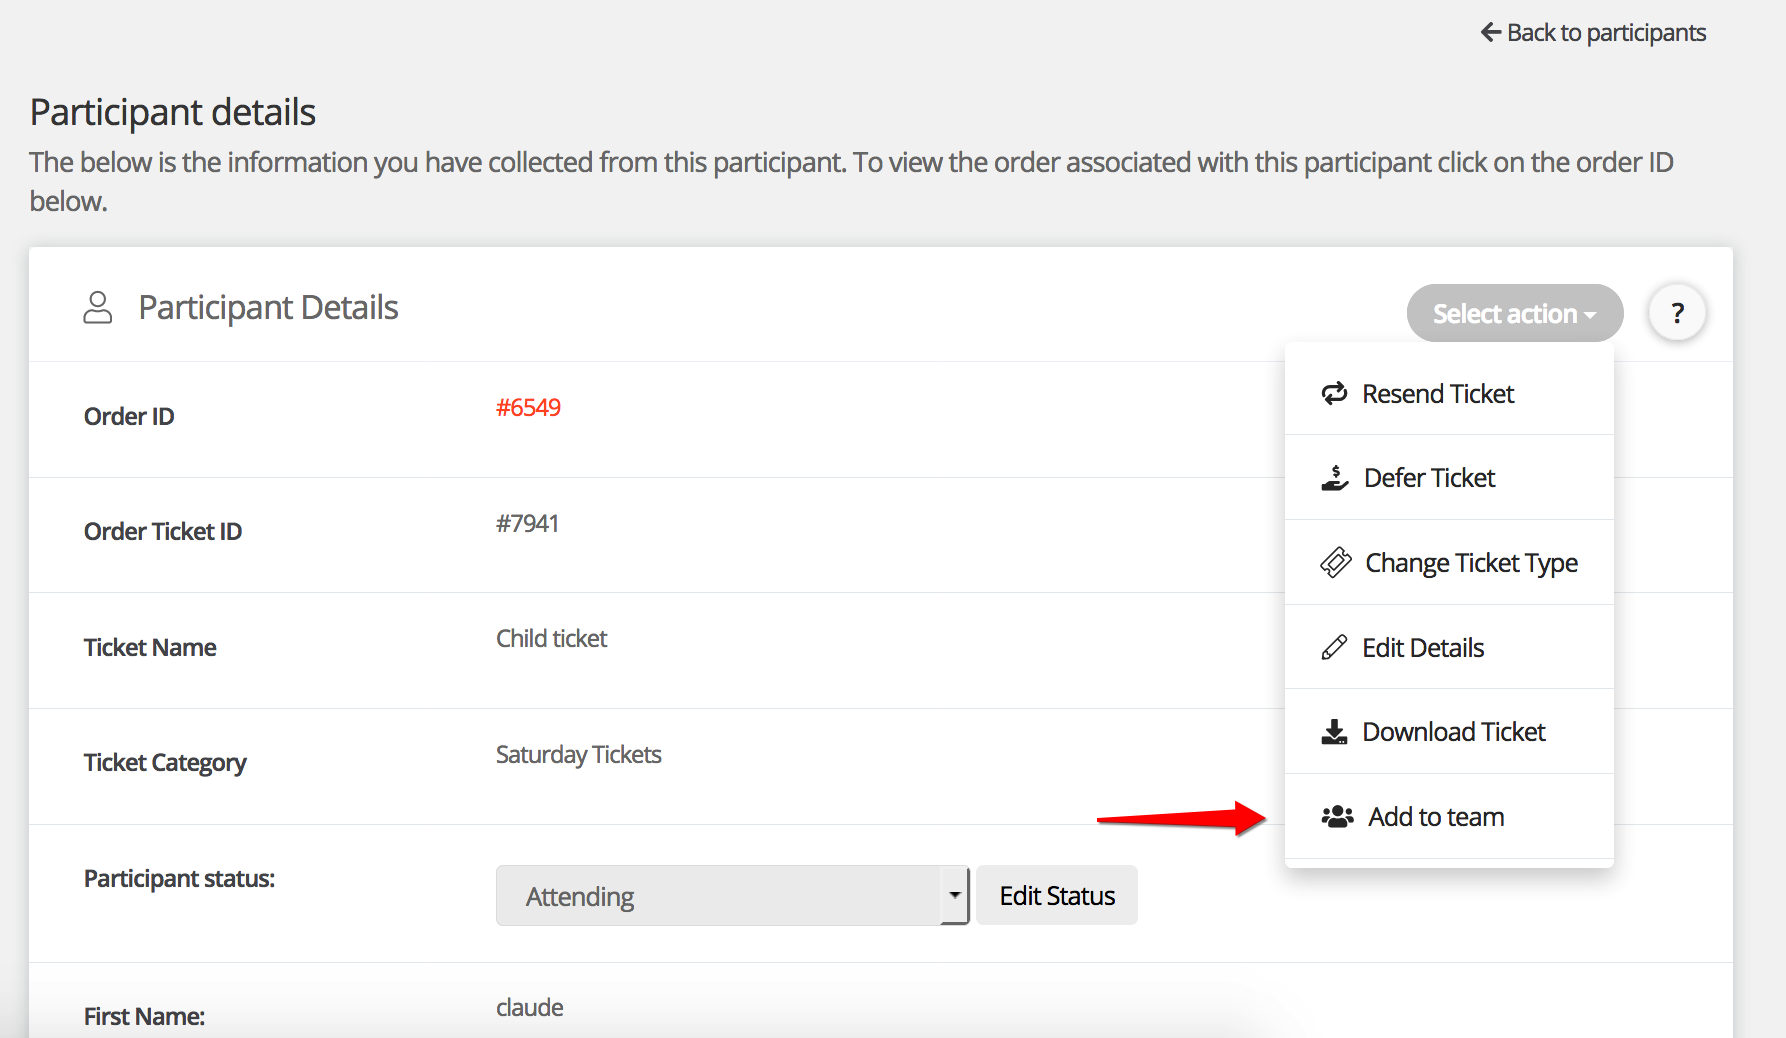Click the left arrow icon beside Back to participants
1786x1038 pixels.
pyautogui.click(x=1490, y=33)
